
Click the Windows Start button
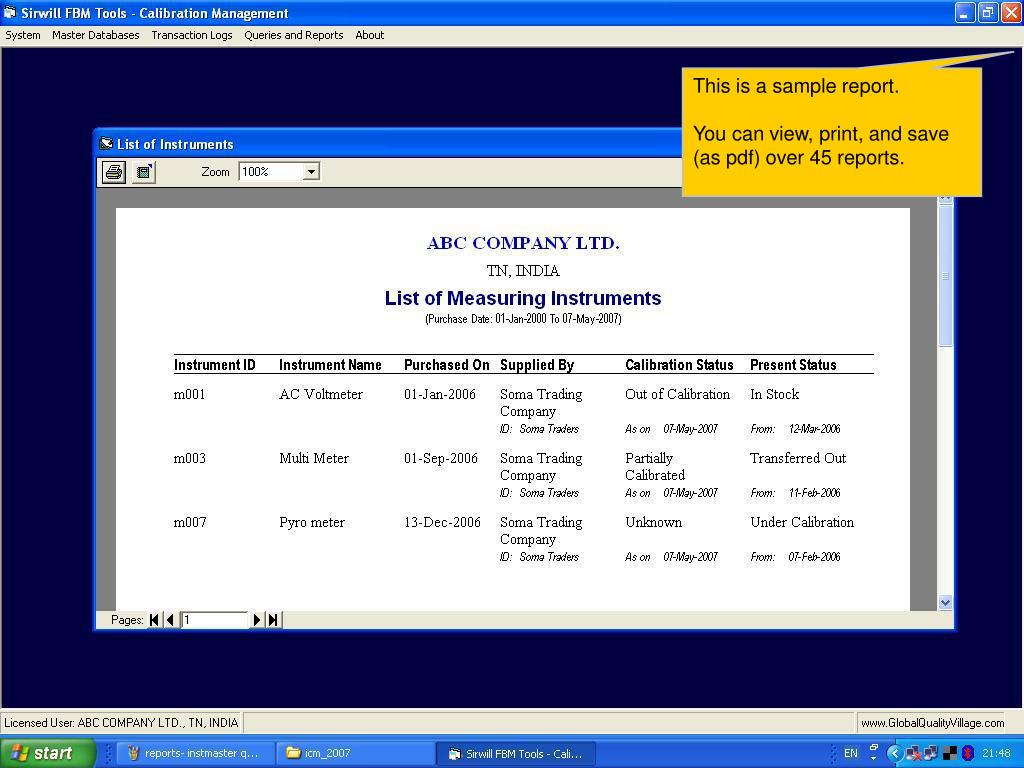tap(48, 753)
